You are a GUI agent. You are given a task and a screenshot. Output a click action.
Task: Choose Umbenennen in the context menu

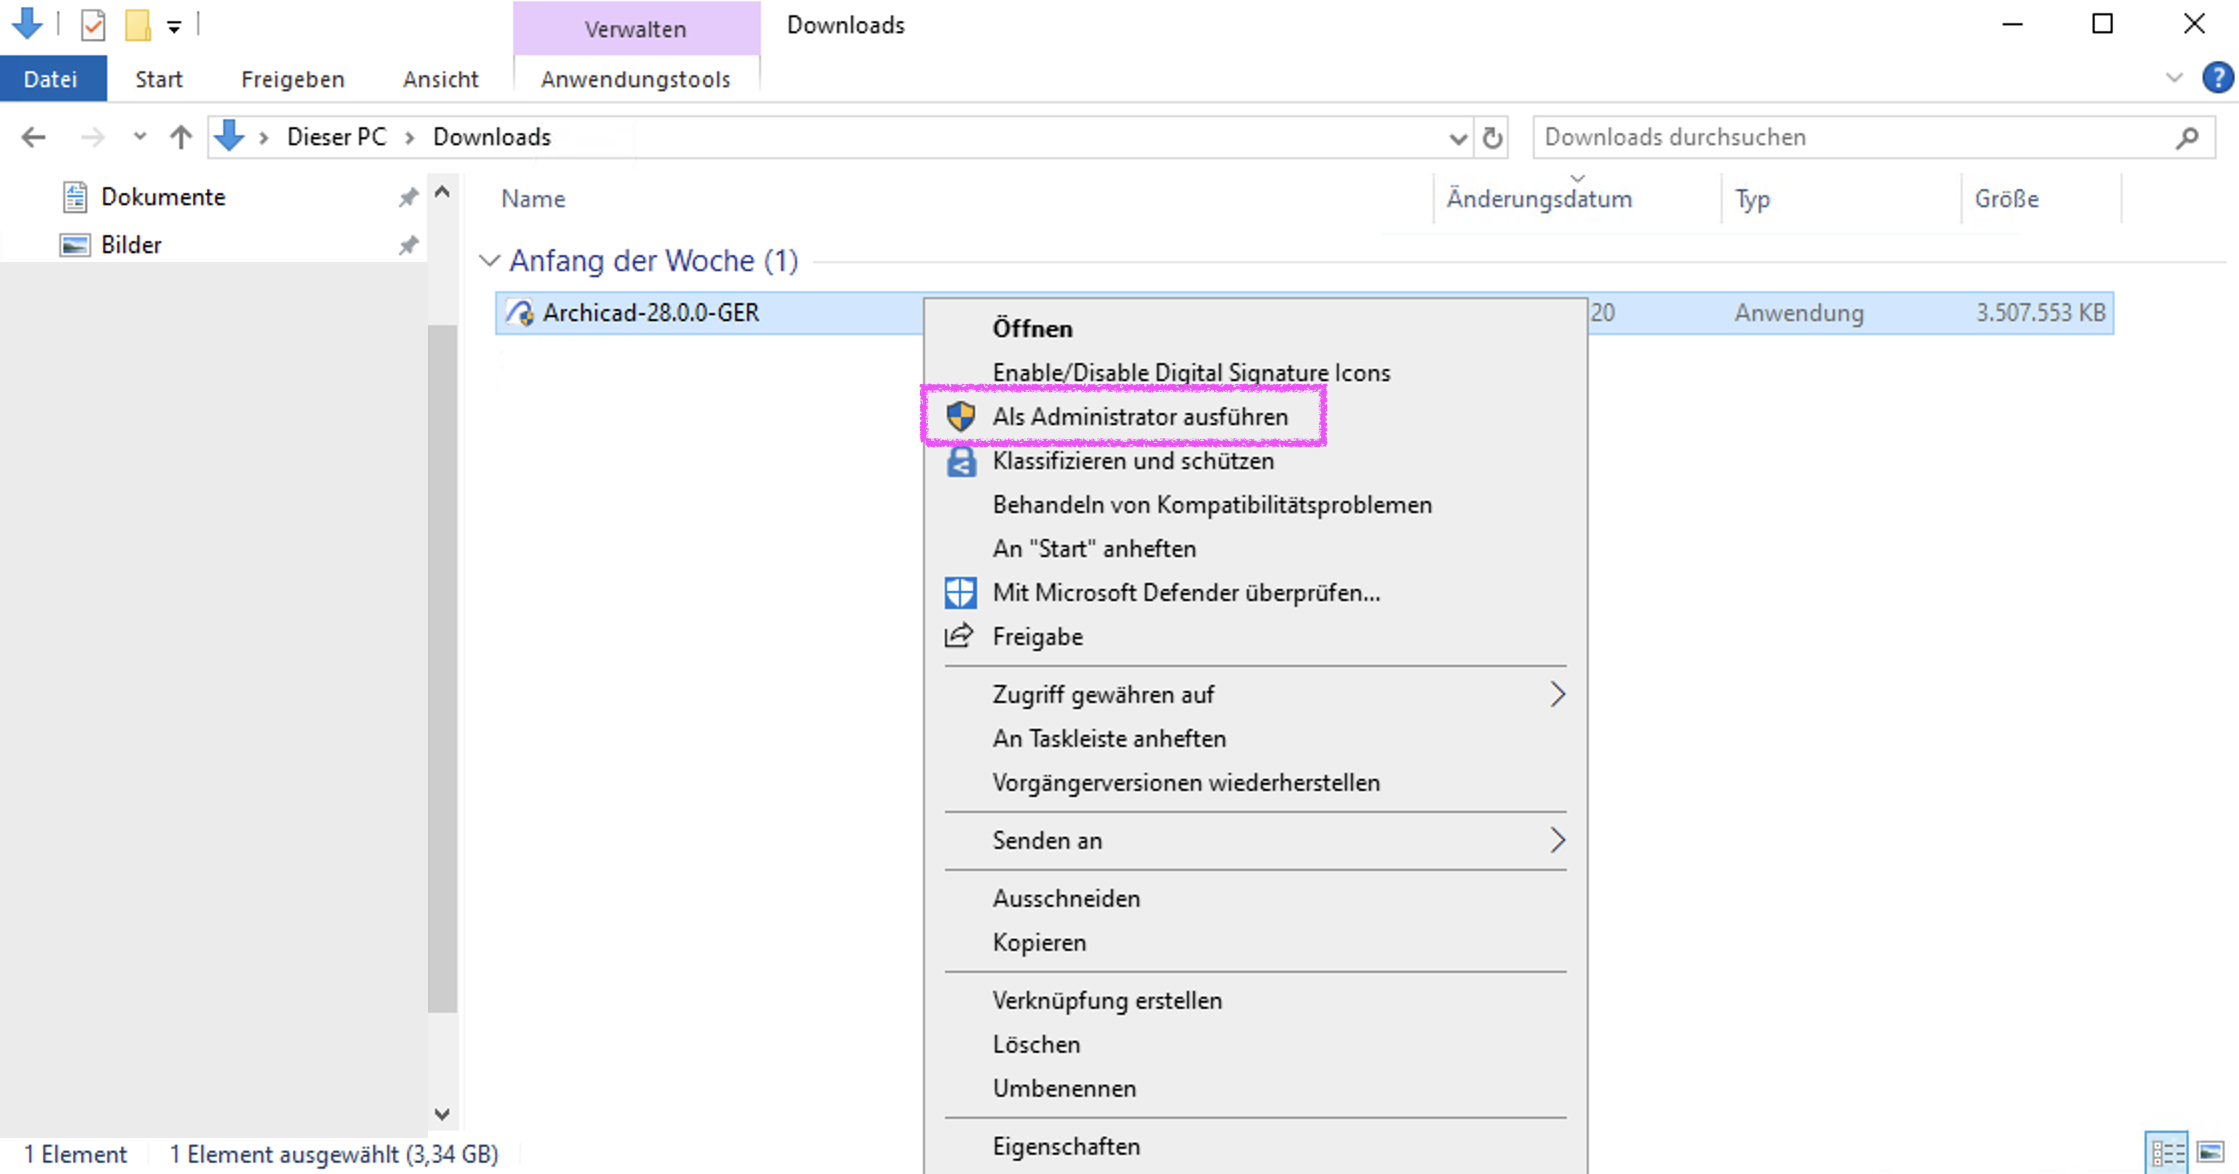(x=1255, y=1088)
